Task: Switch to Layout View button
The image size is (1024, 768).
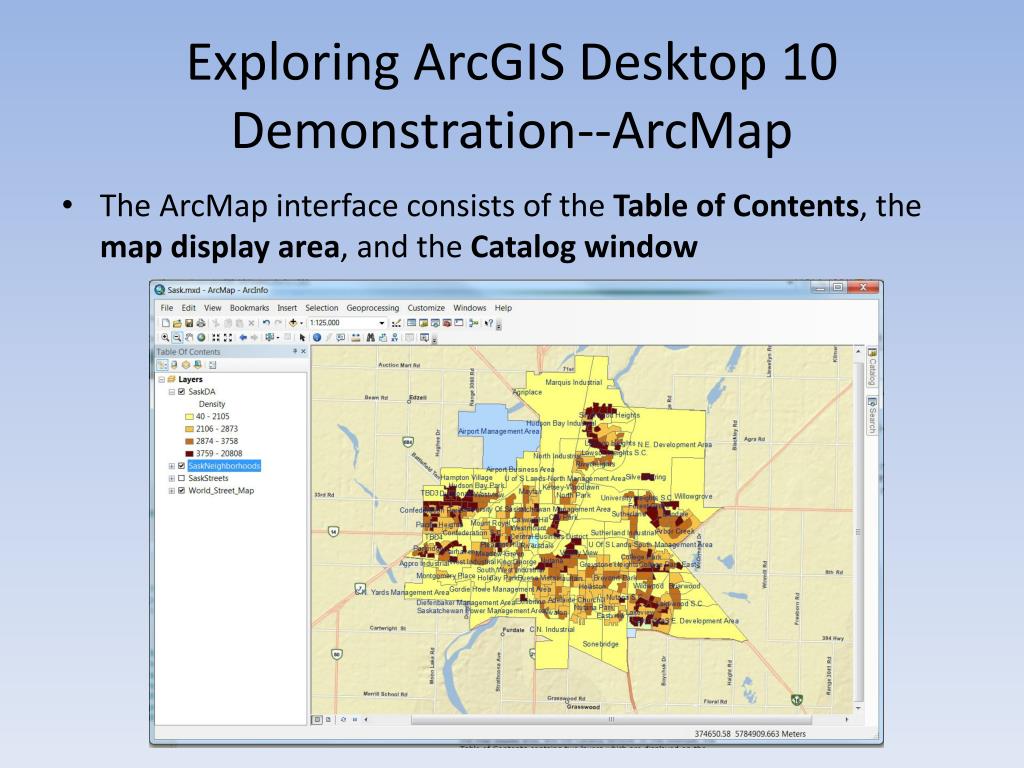Action: click(x=328, y=719)
